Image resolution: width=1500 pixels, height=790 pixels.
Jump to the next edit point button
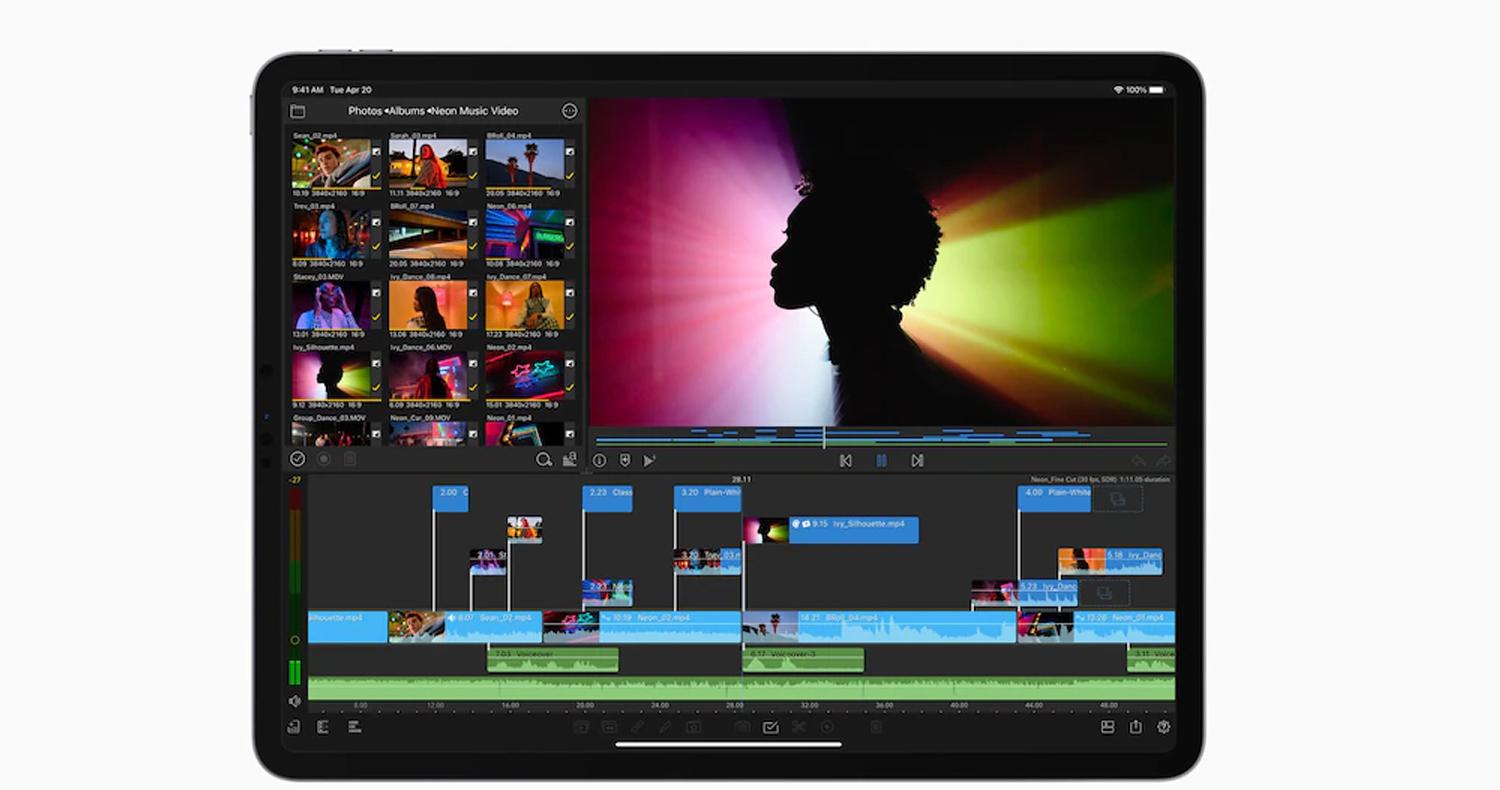coord(917,461)
